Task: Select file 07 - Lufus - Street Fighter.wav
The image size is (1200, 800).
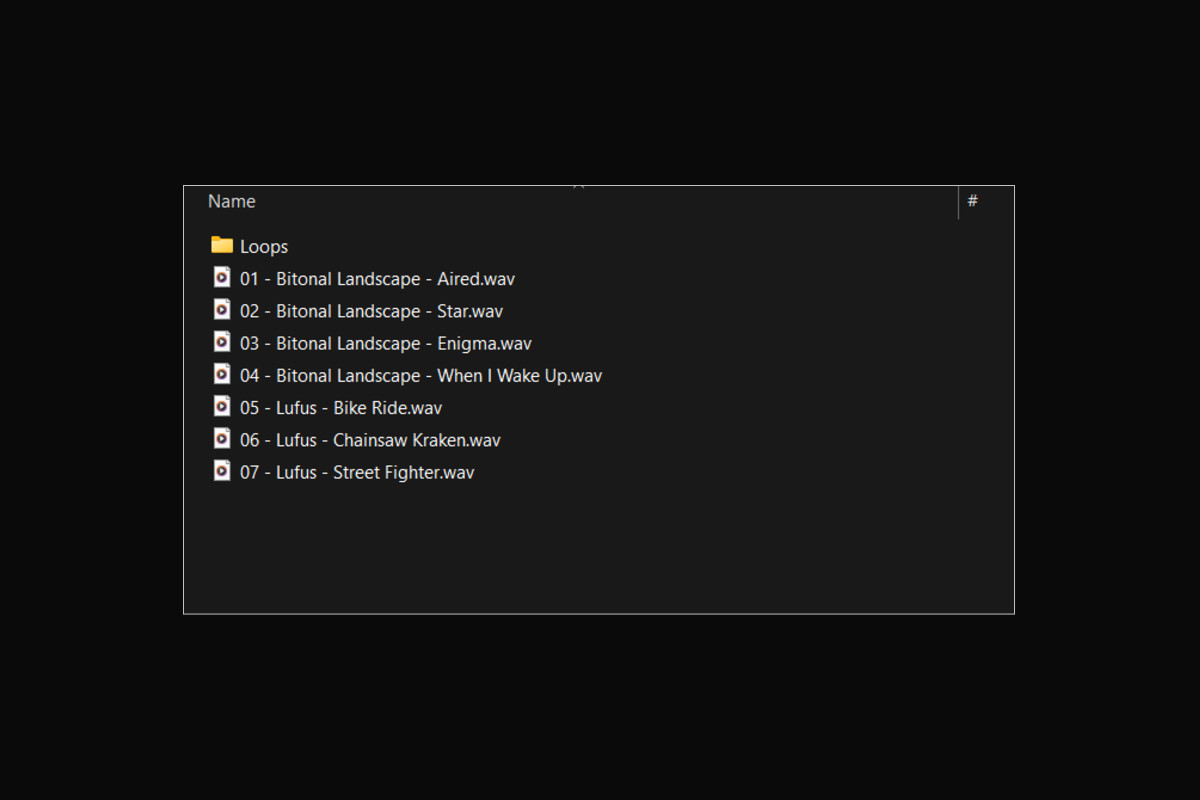Action: tap(357, 472)
